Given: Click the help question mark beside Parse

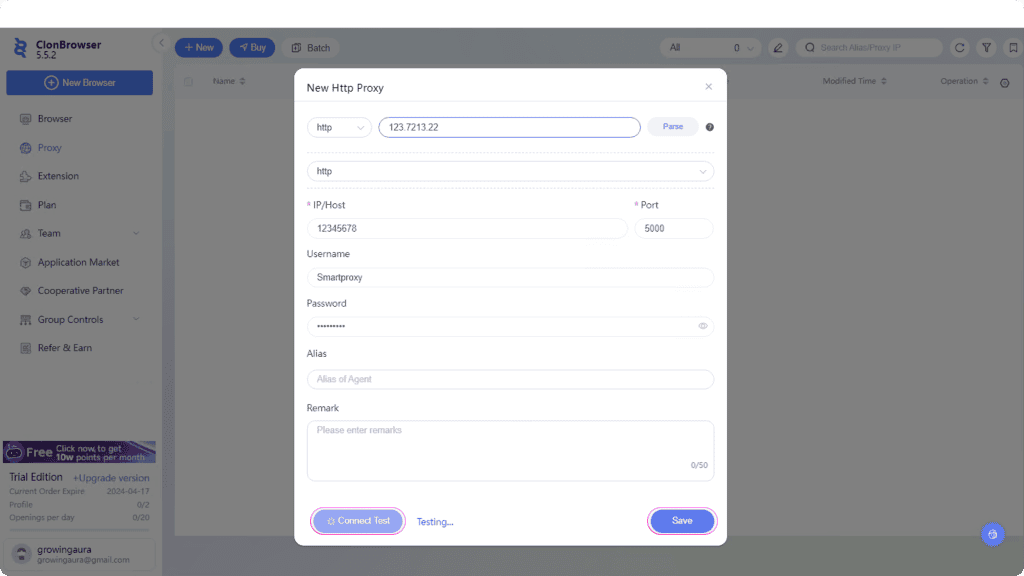Looking at the screenshot, I should pyautogui.click(x=710, y=127).
